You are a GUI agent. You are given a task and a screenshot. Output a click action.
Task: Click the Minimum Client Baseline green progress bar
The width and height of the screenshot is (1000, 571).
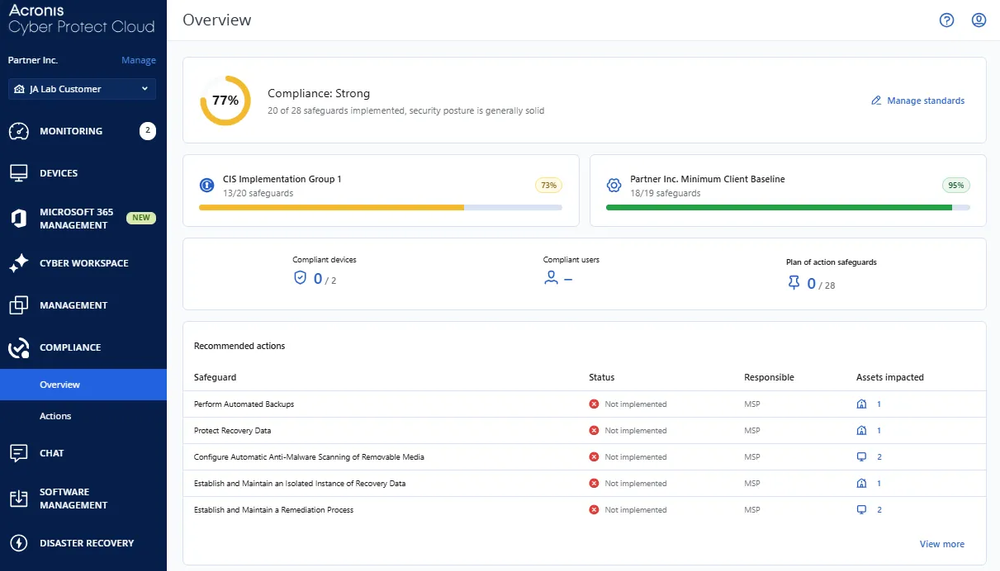coord(788,207)
